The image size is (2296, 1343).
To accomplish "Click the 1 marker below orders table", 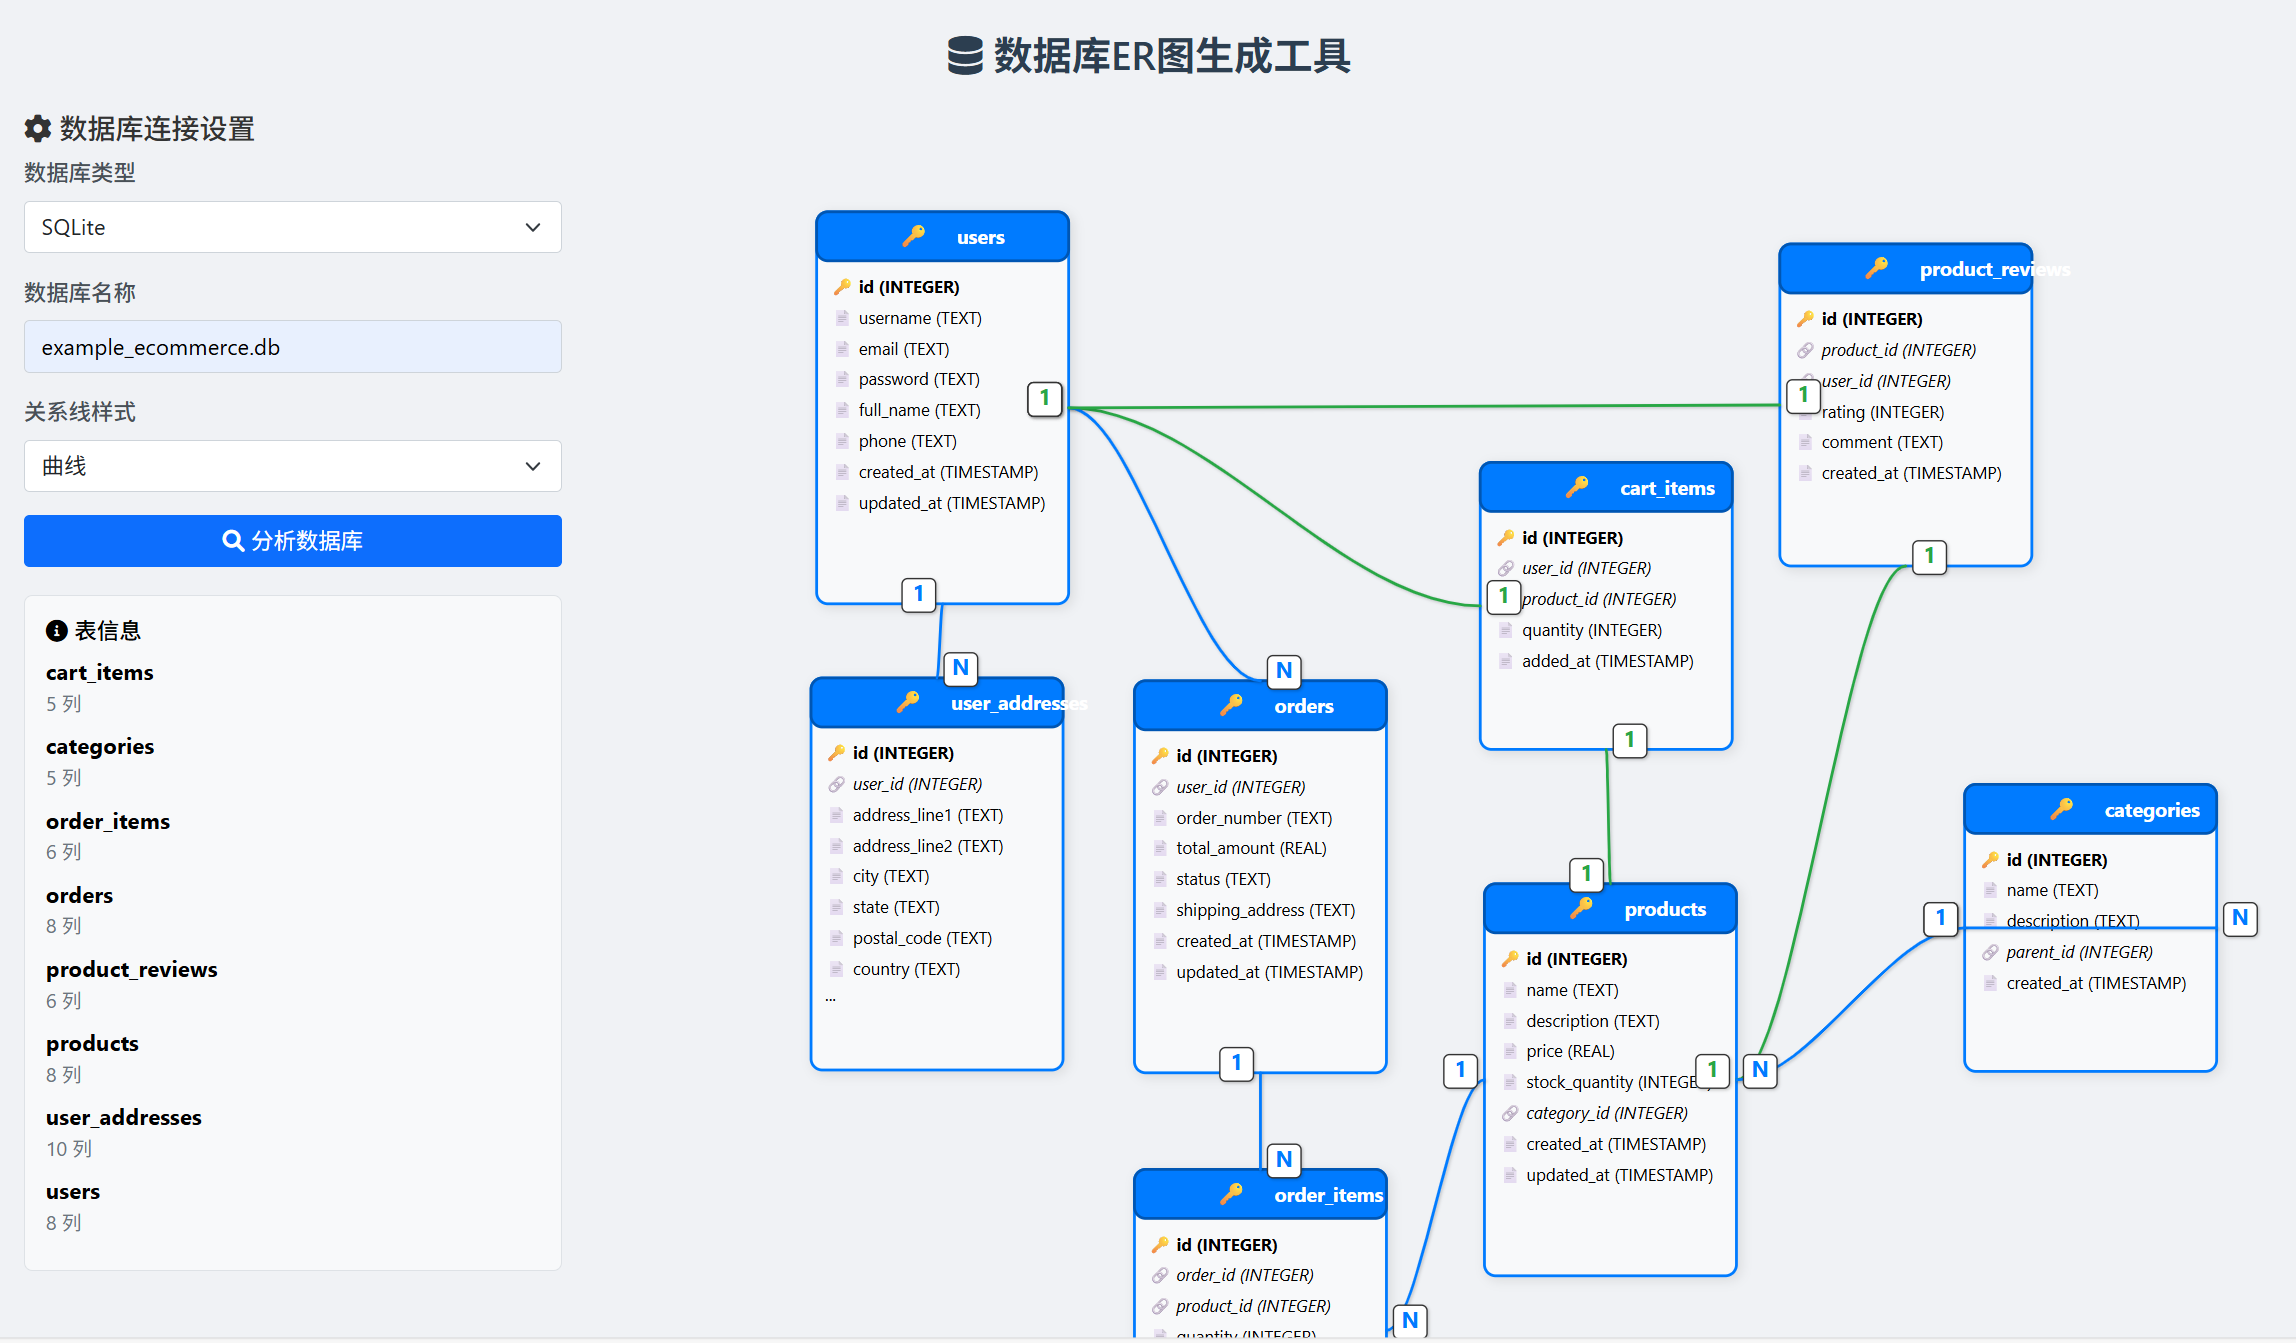I will (1237, 1063).
